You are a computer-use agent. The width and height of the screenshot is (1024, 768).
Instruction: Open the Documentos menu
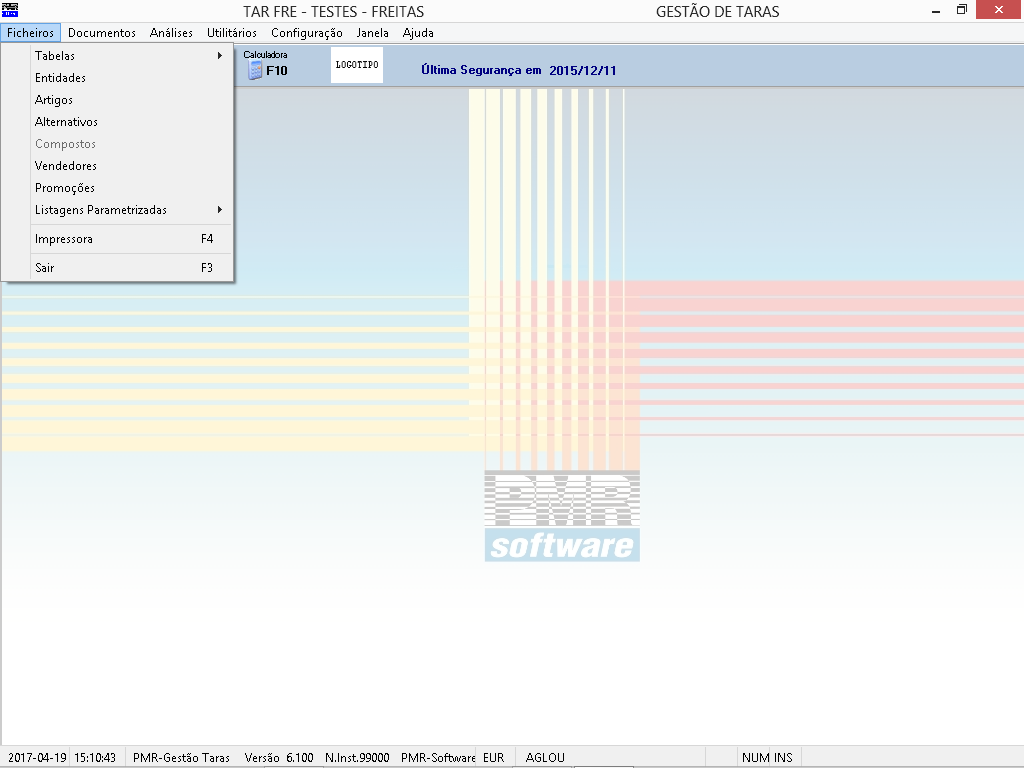click(x=102, y=33)
